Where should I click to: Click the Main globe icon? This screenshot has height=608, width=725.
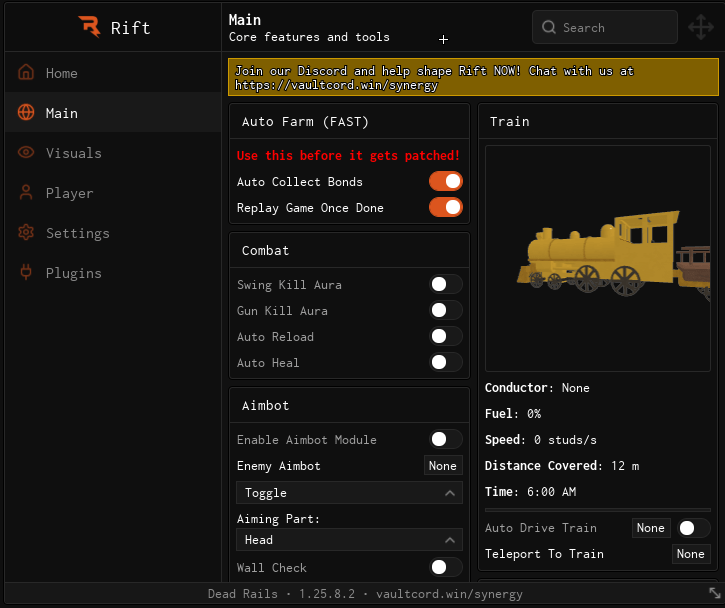coord(26,112)
